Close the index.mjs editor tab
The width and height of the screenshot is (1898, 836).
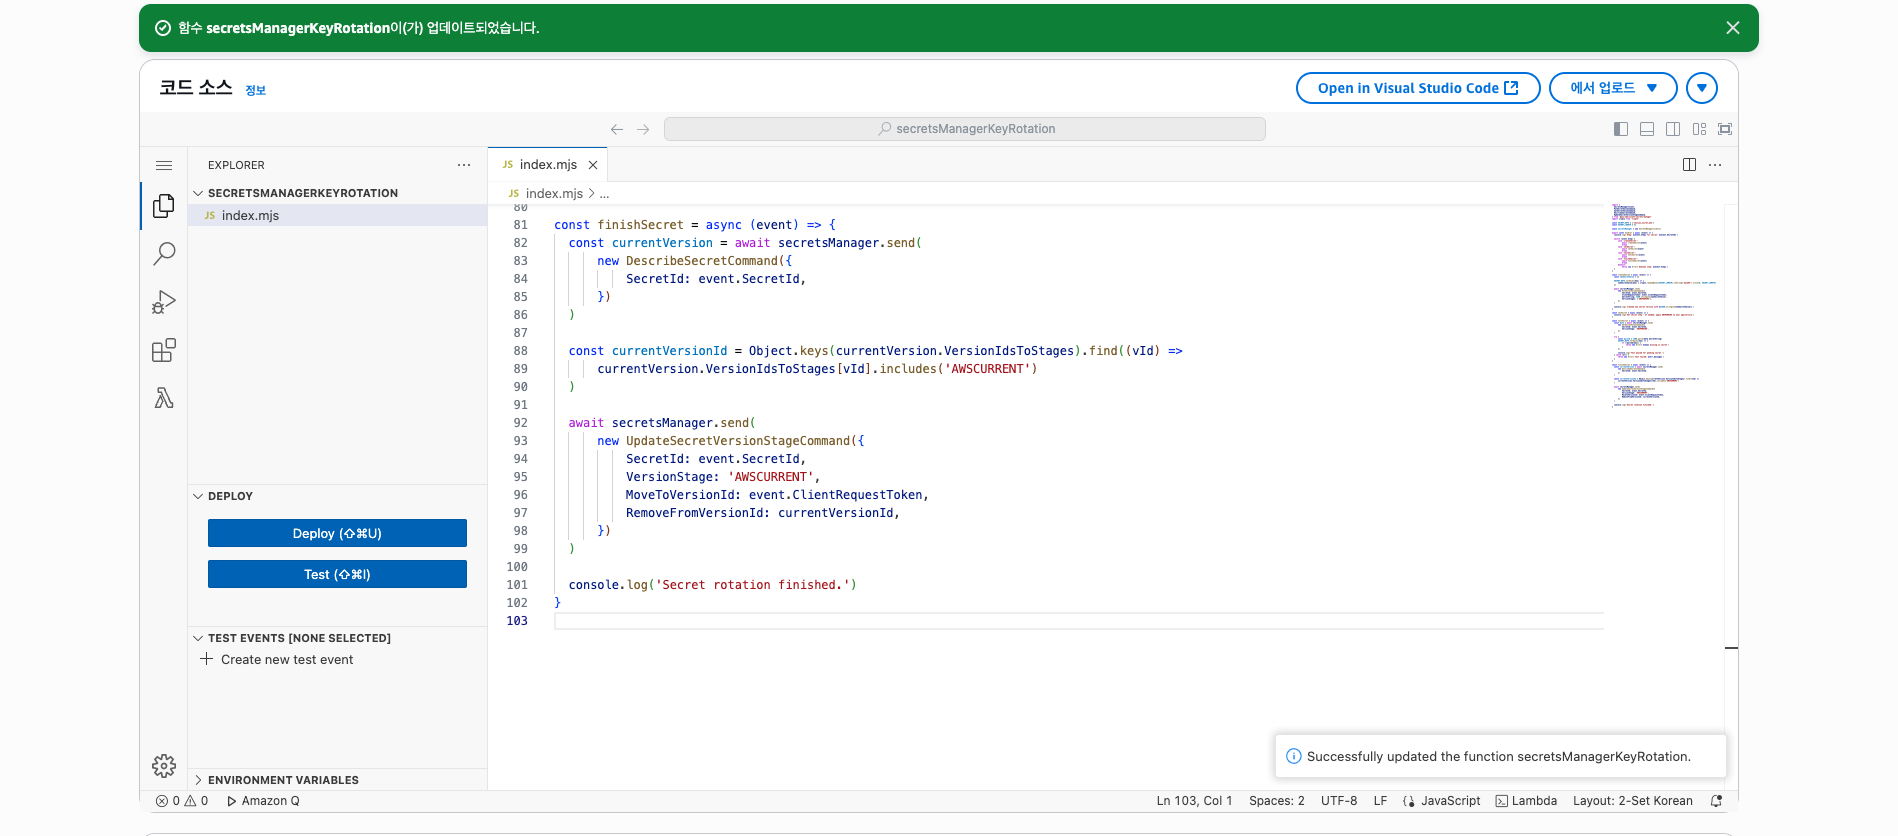pos(593,165)
